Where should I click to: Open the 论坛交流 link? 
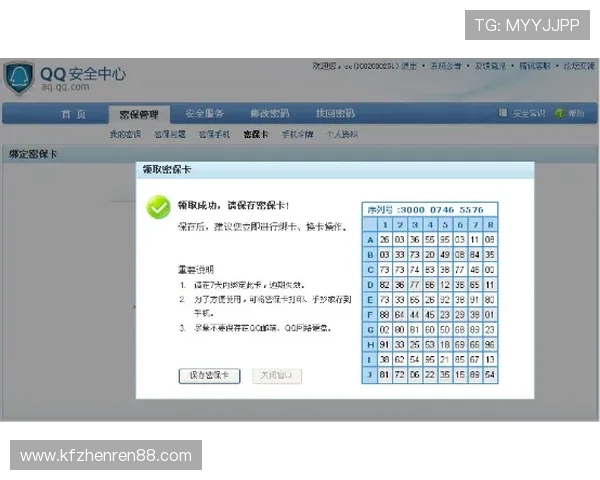(579, 66)
